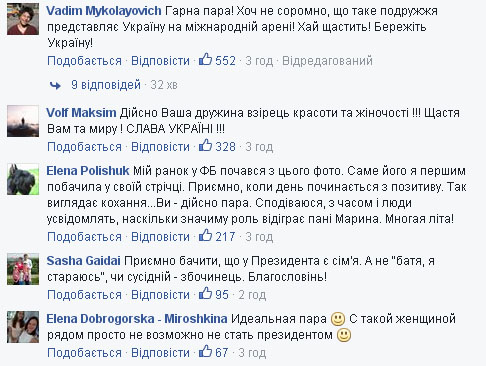Image resolution: width=486 pixels, height=366 pixels.
Task: Reply to Volf Maksim's comment via Відповісти
Action: coord(160,147)
